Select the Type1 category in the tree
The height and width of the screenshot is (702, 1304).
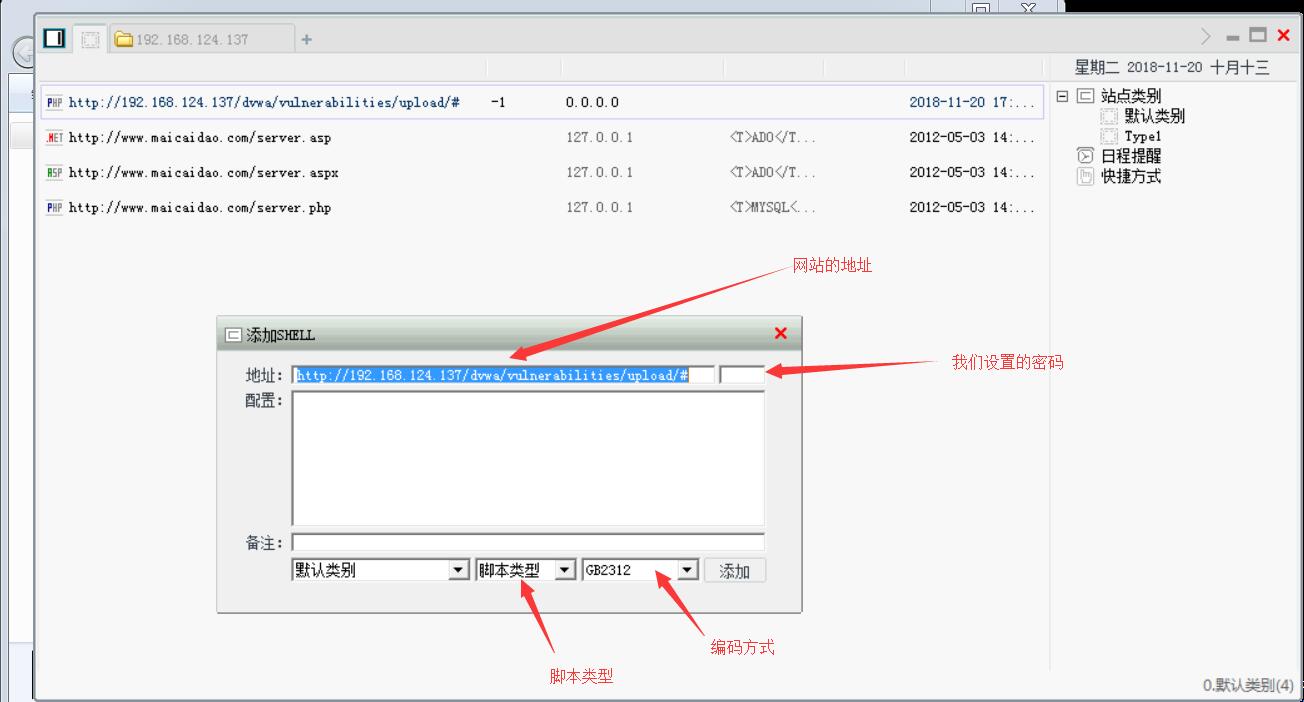[1143, 136]
